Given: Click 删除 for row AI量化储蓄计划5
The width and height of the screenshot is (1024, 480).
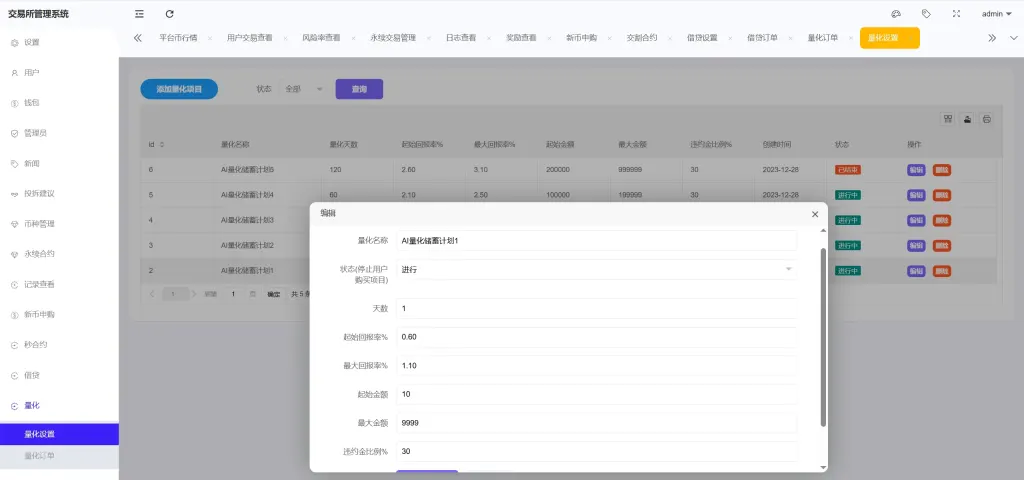Looking at the screenshot, I should click(x=942, y=170).
